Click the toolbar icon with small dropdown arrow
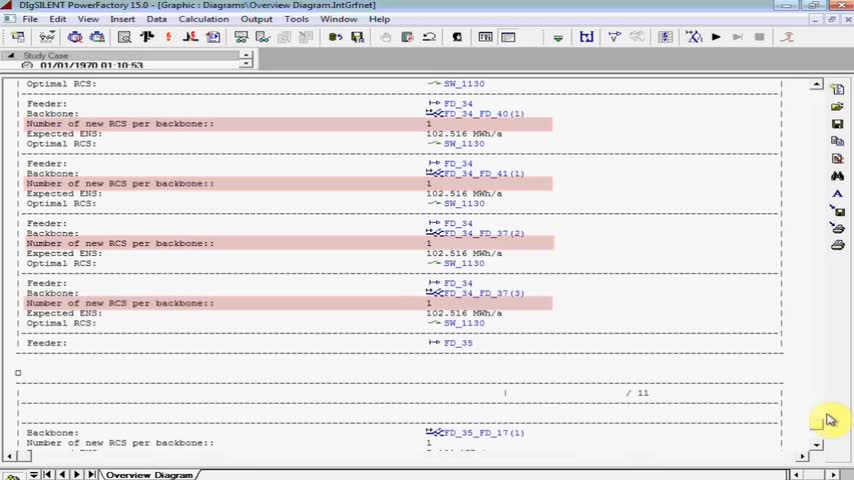 [x=47, y=37]
